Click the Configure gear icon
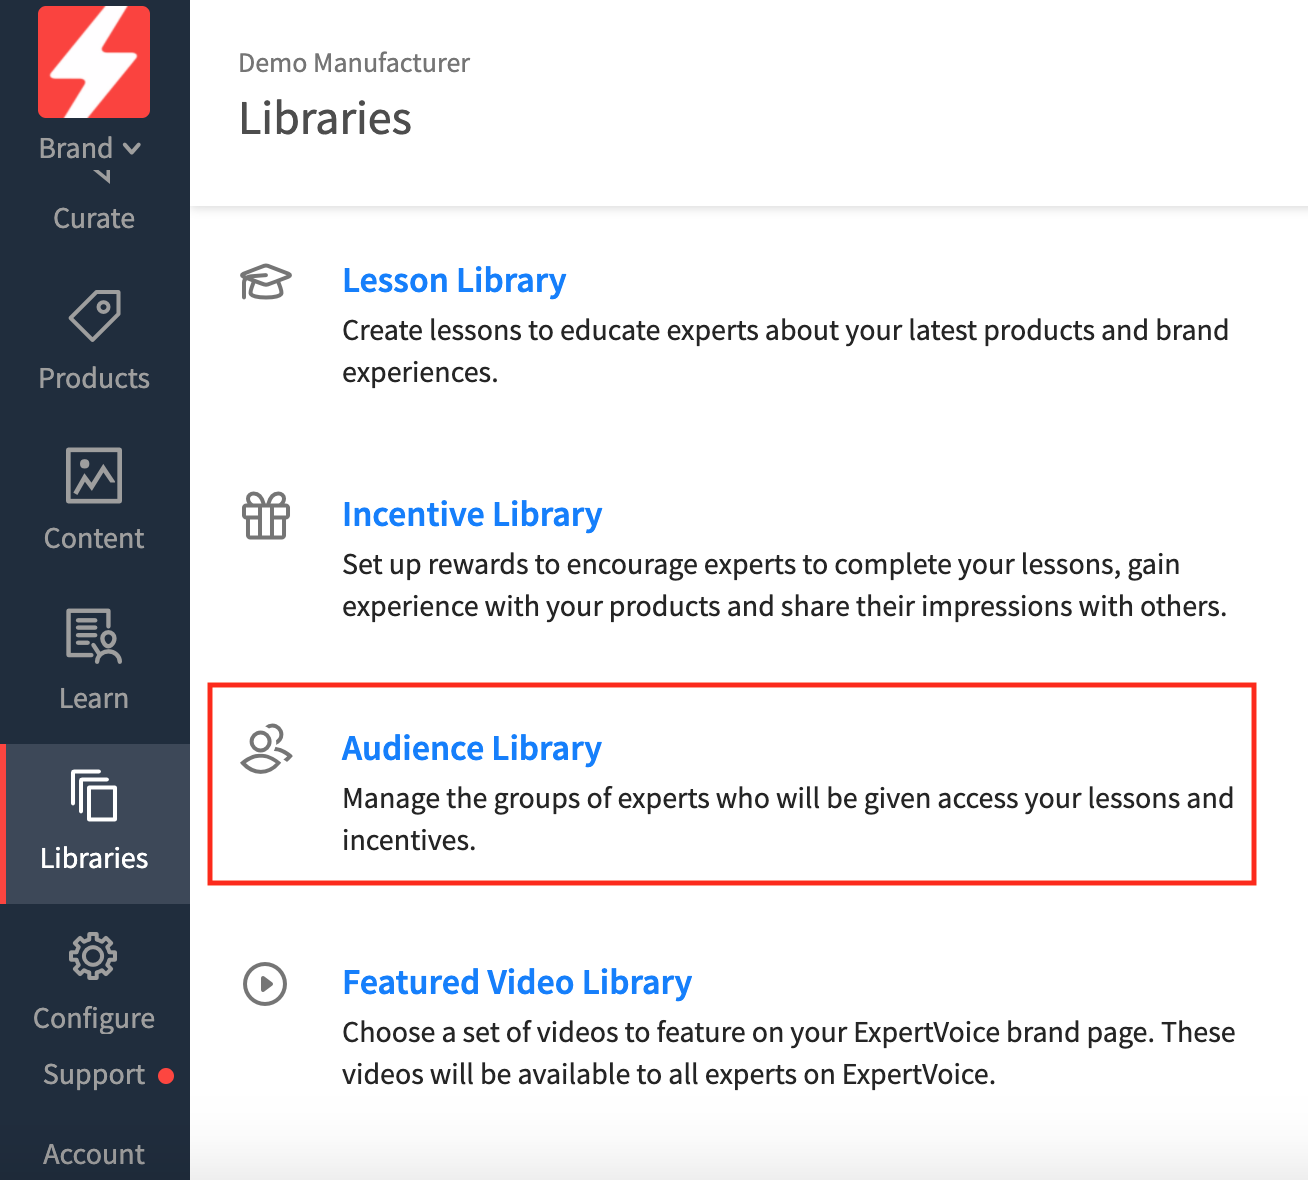Image resolution: width=1308 pixels, height=1180 pixels. click(x=93, y=957)
